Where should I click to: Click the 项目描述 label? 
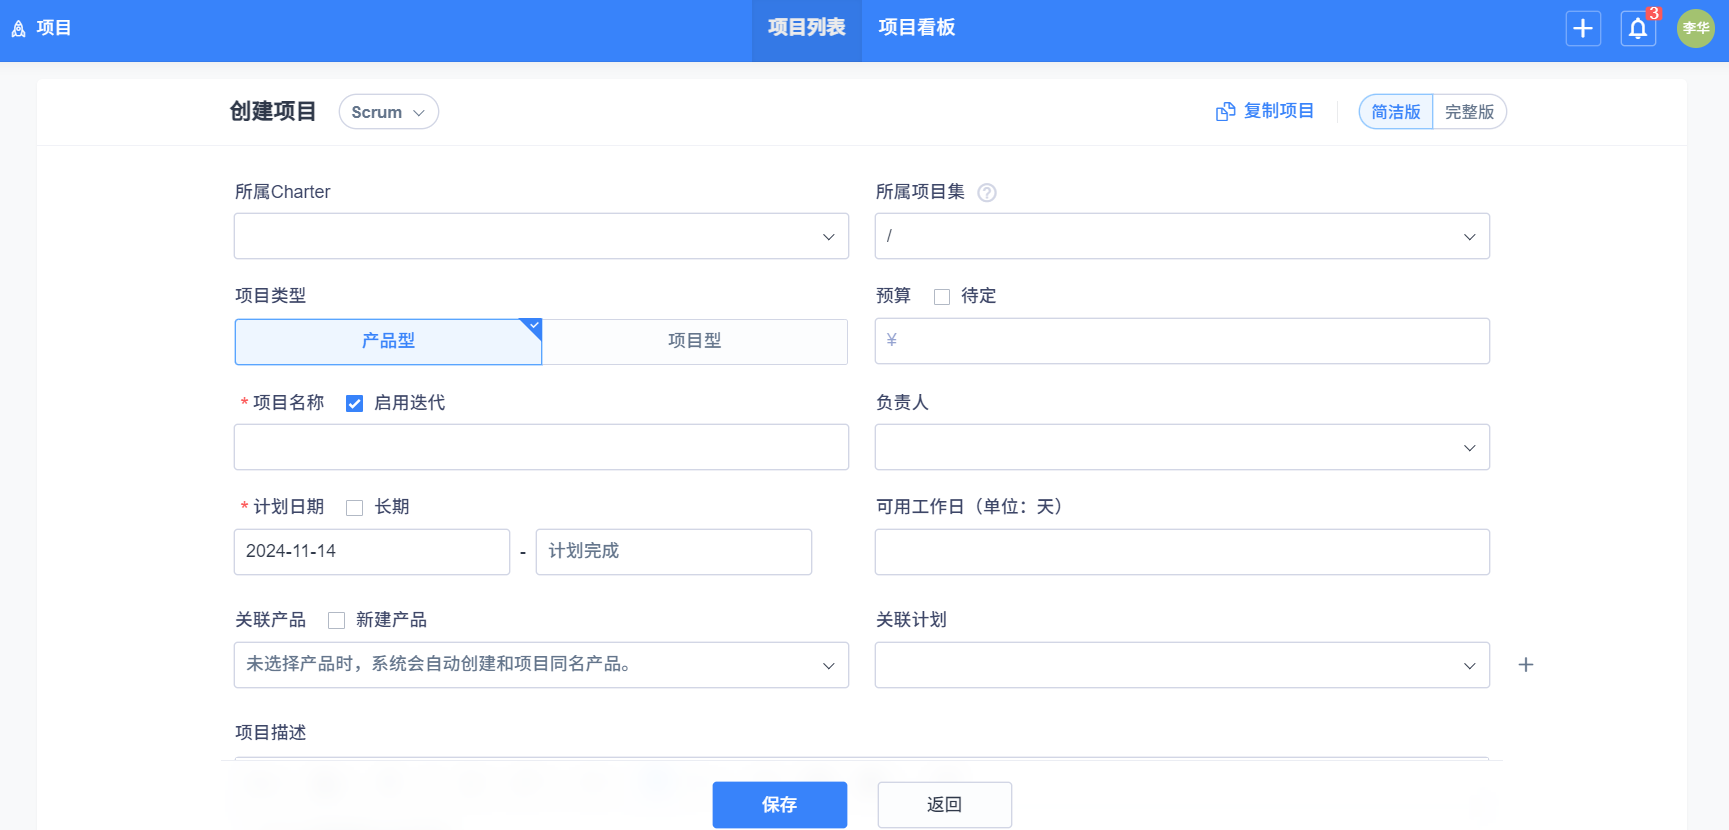click(271, 733)
